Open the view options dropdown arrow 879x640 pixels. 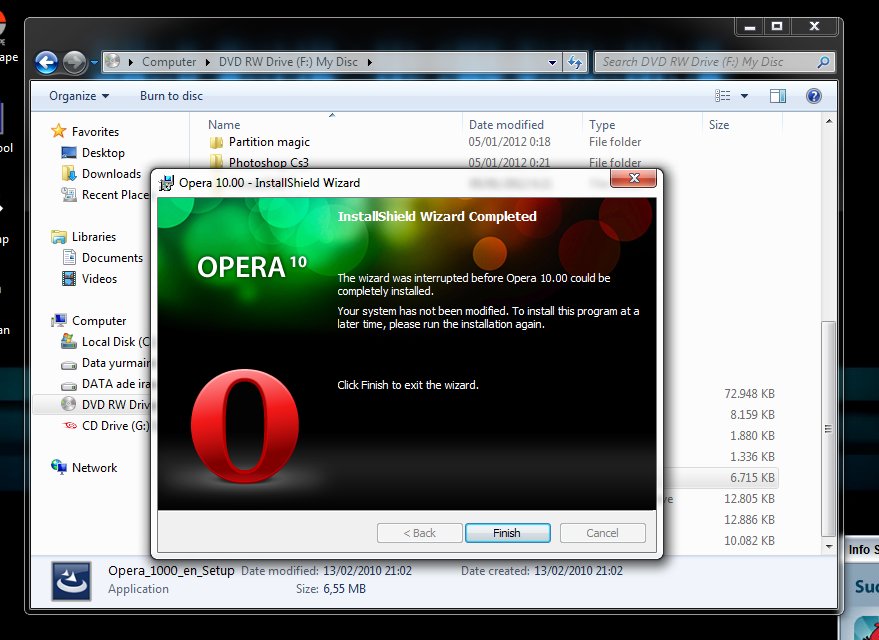(x=744, y=96)
